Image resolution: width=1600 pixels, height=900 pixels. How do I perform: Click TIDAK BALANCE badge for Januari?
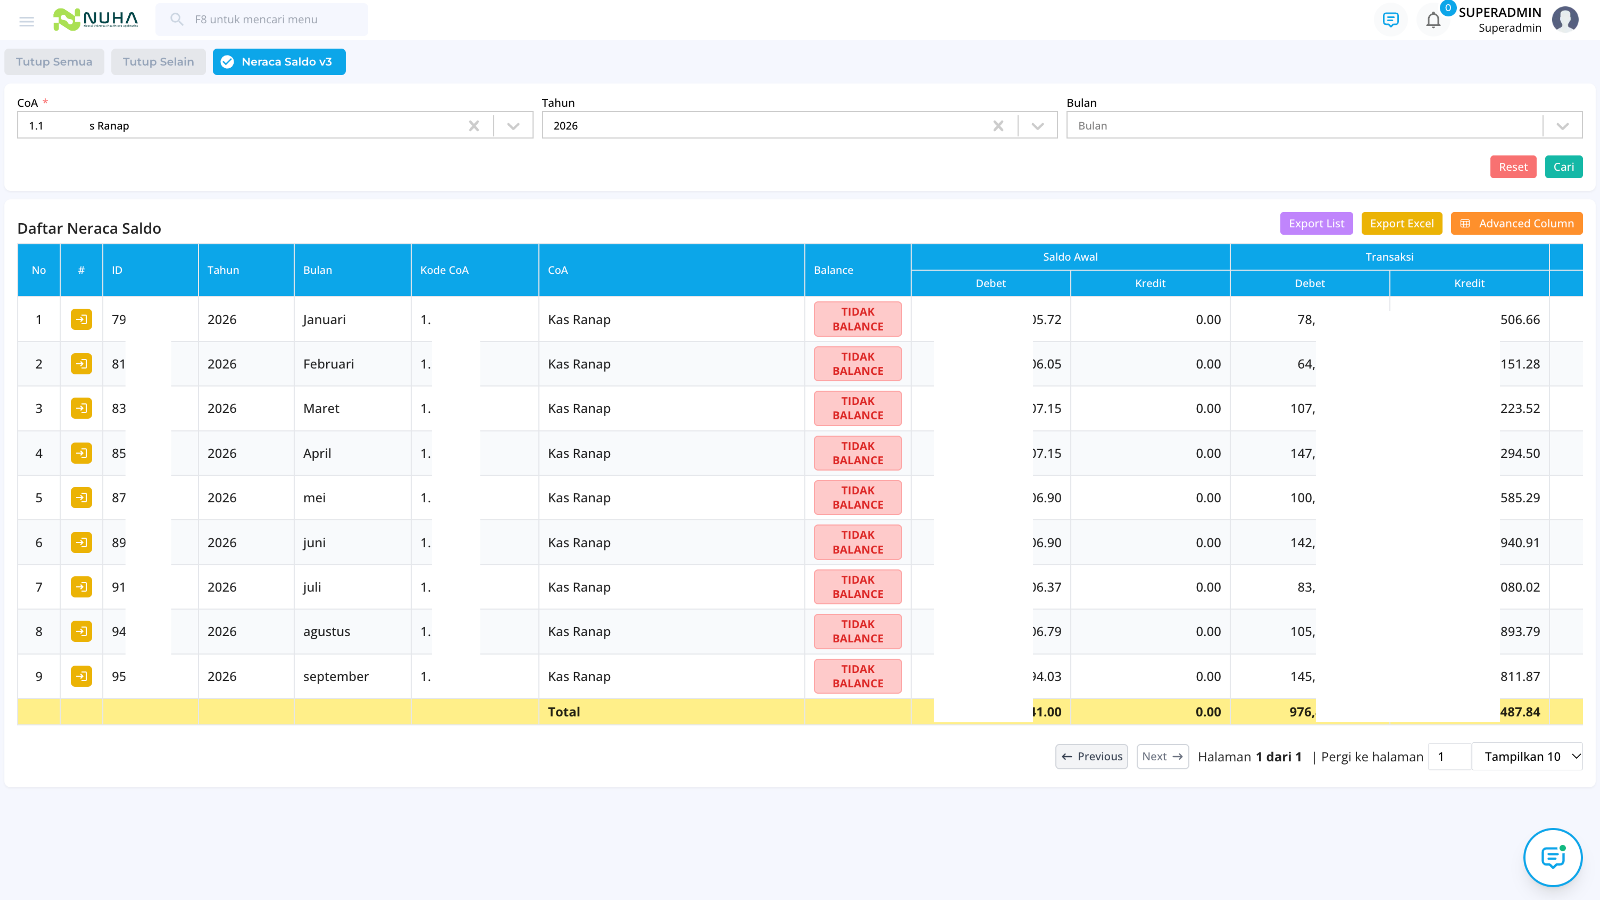coord(858,320)
